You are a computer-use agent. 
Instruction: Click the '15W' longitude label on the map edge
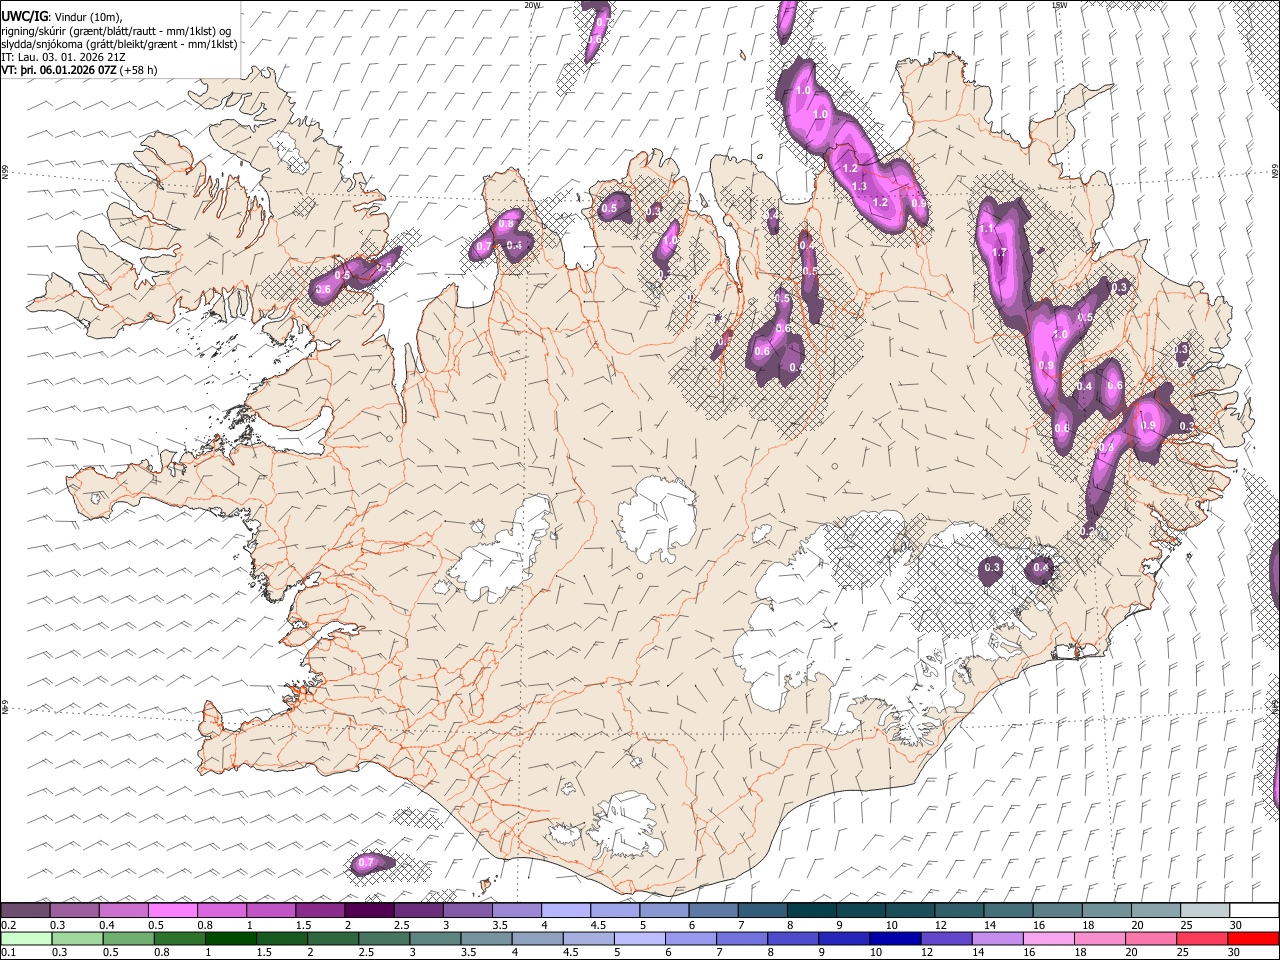tap(1059, 5)
